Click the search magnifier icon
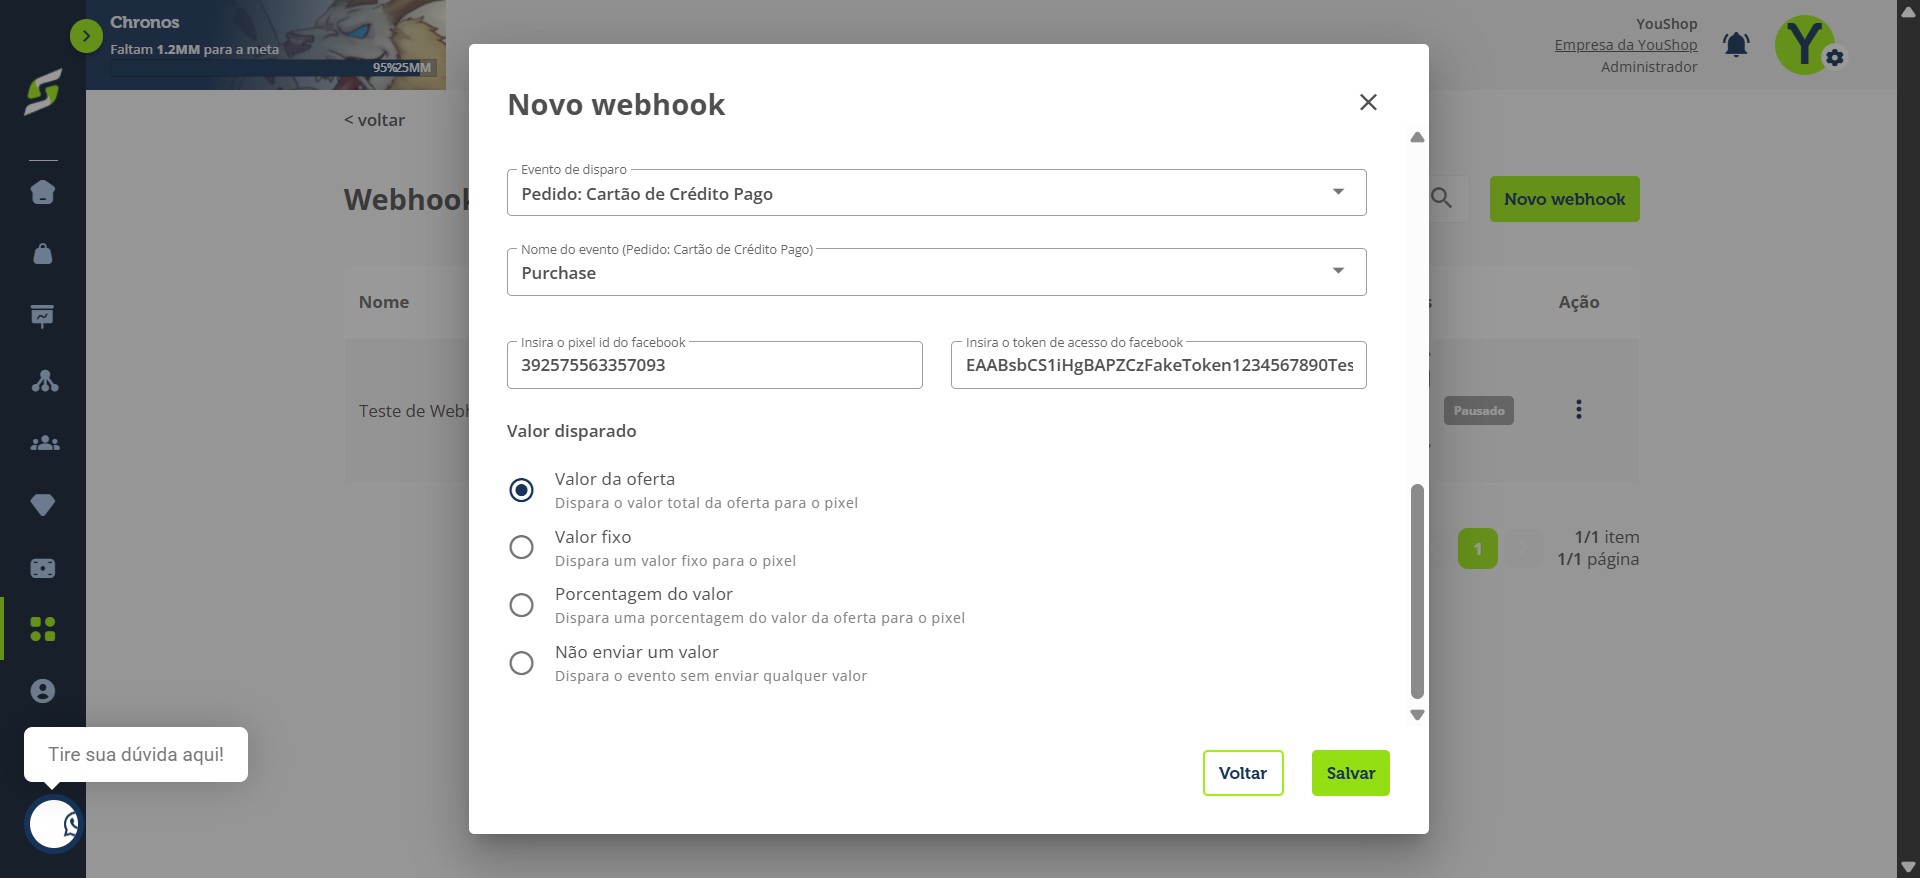 1441,198
